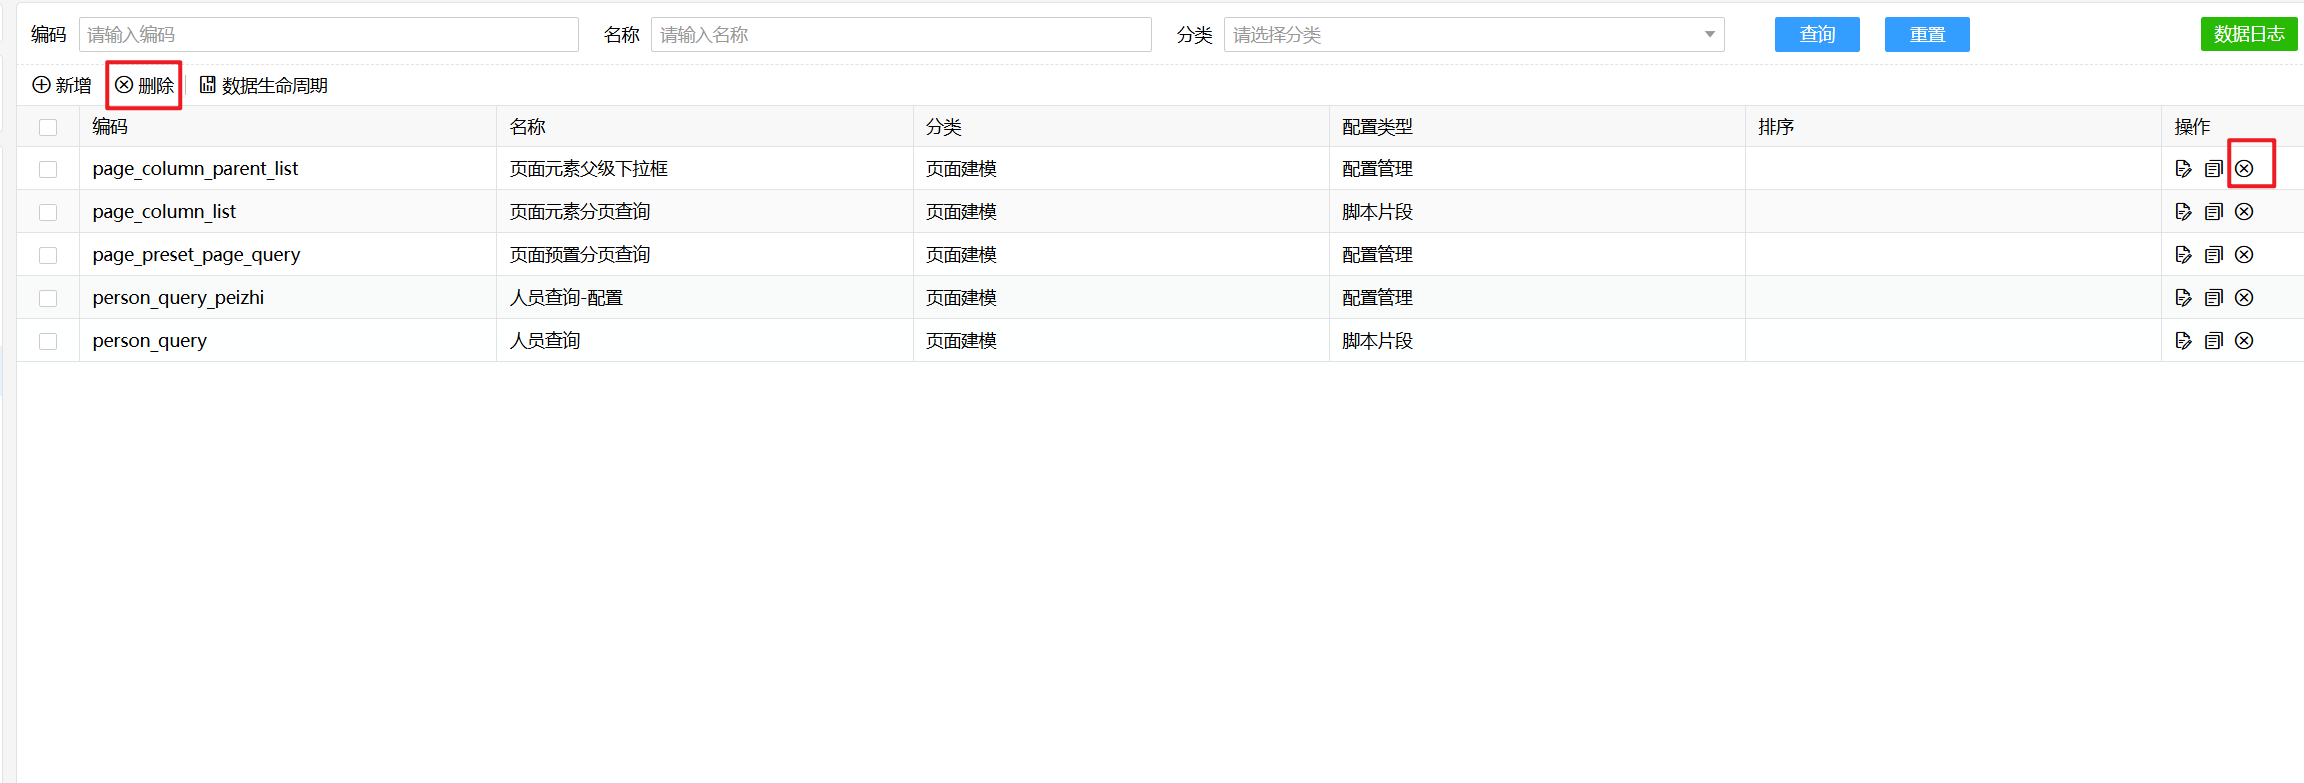This screenshot has height=783, width=2304.
Task: Click the 删除 delete button in the toolbar
Action: (x=144, y=86)
